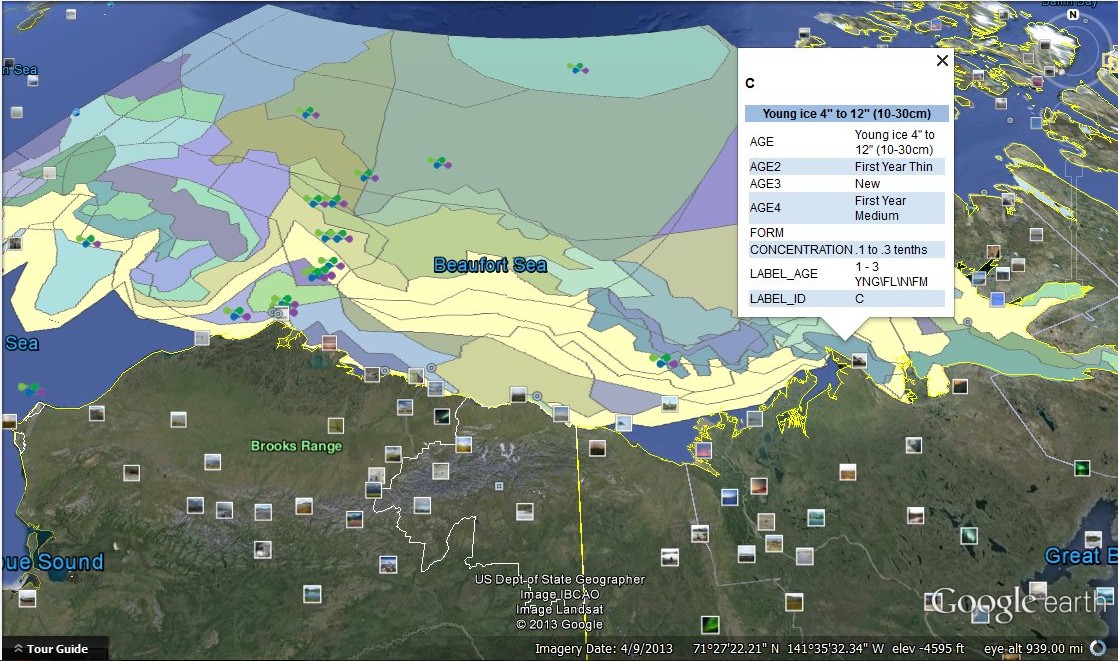Click the eye alt 939.00 mi readout
1118x661 pixels.
1033,648
